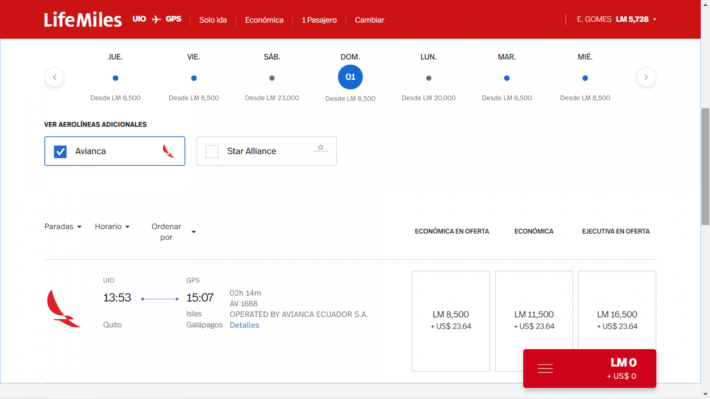Click ECONÓMICA column header
Viewport: 710px width, 399px height.
click(534, 231)
